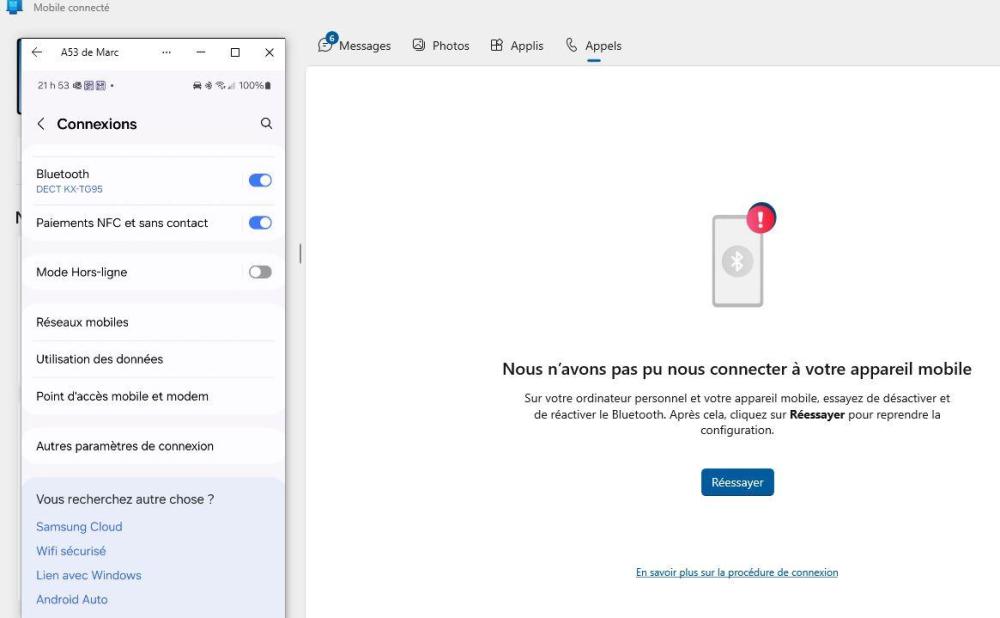Tap the search magnifier in Connexions
This screenshot has height=618, width=1000.
[x=266, y=124]
